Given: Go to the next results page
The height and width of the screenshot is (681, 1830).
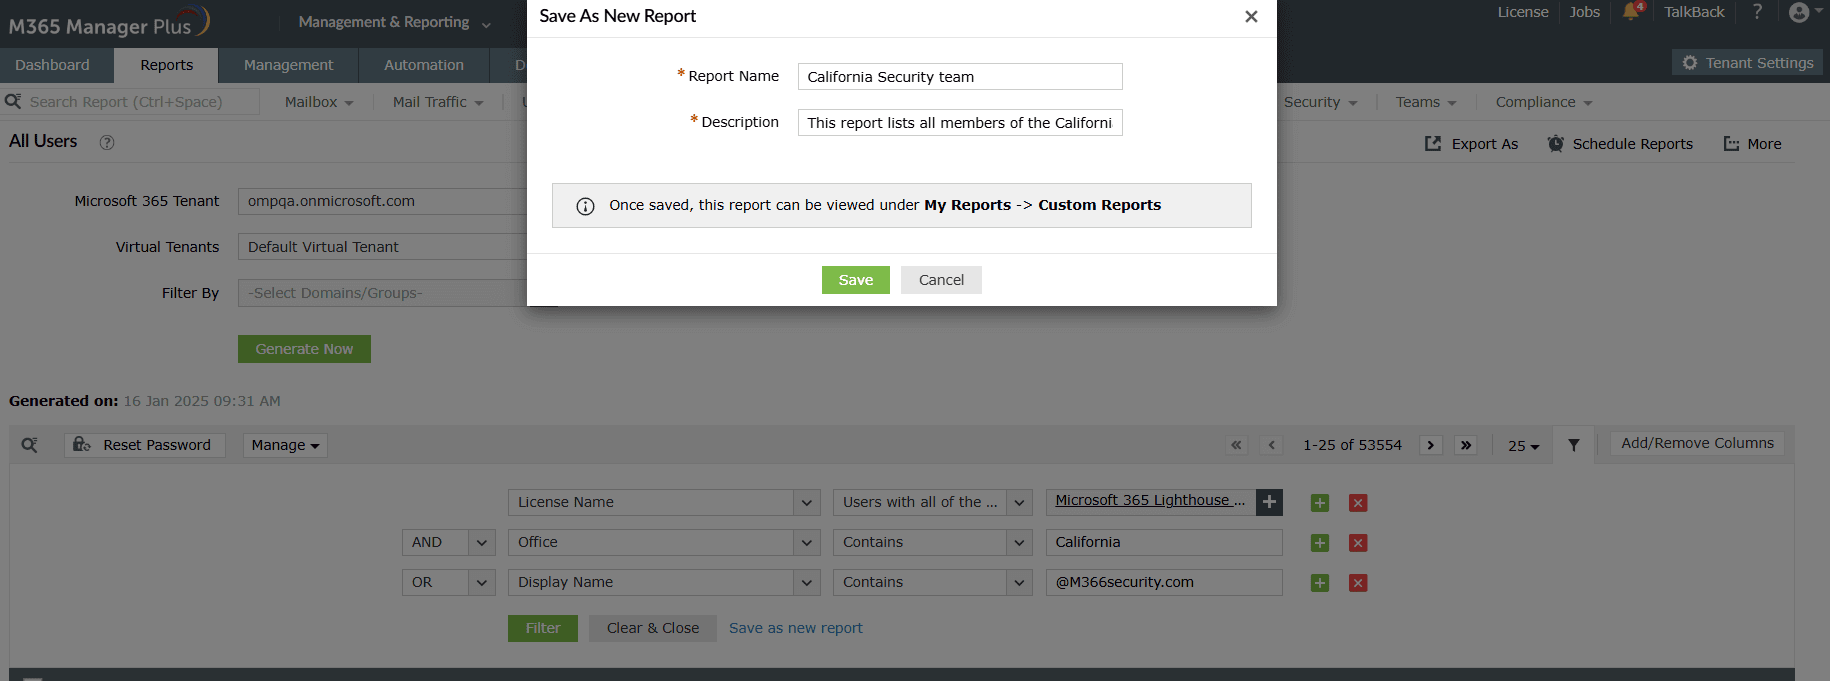Looking at the screenshot, I should coord(1431,445).
